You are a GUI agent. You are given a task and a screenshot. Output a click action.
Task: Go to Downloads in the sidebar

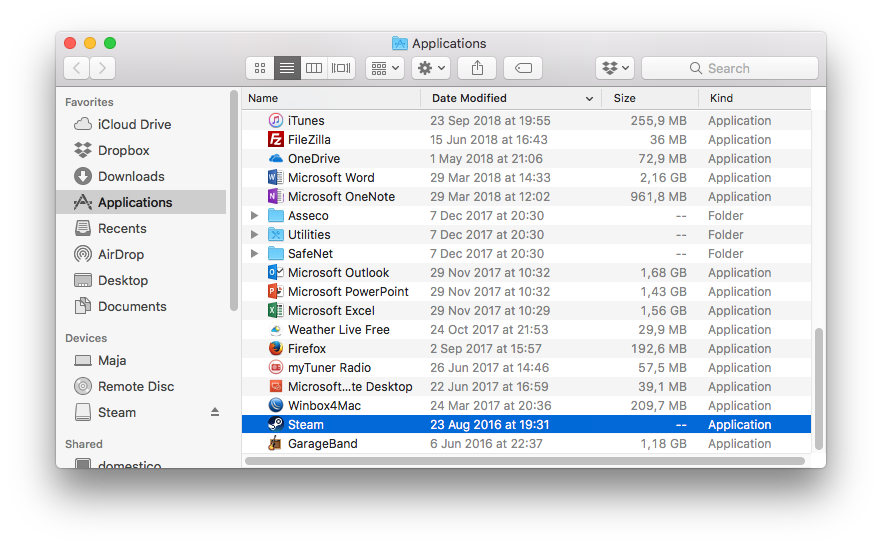coord(130,176)
